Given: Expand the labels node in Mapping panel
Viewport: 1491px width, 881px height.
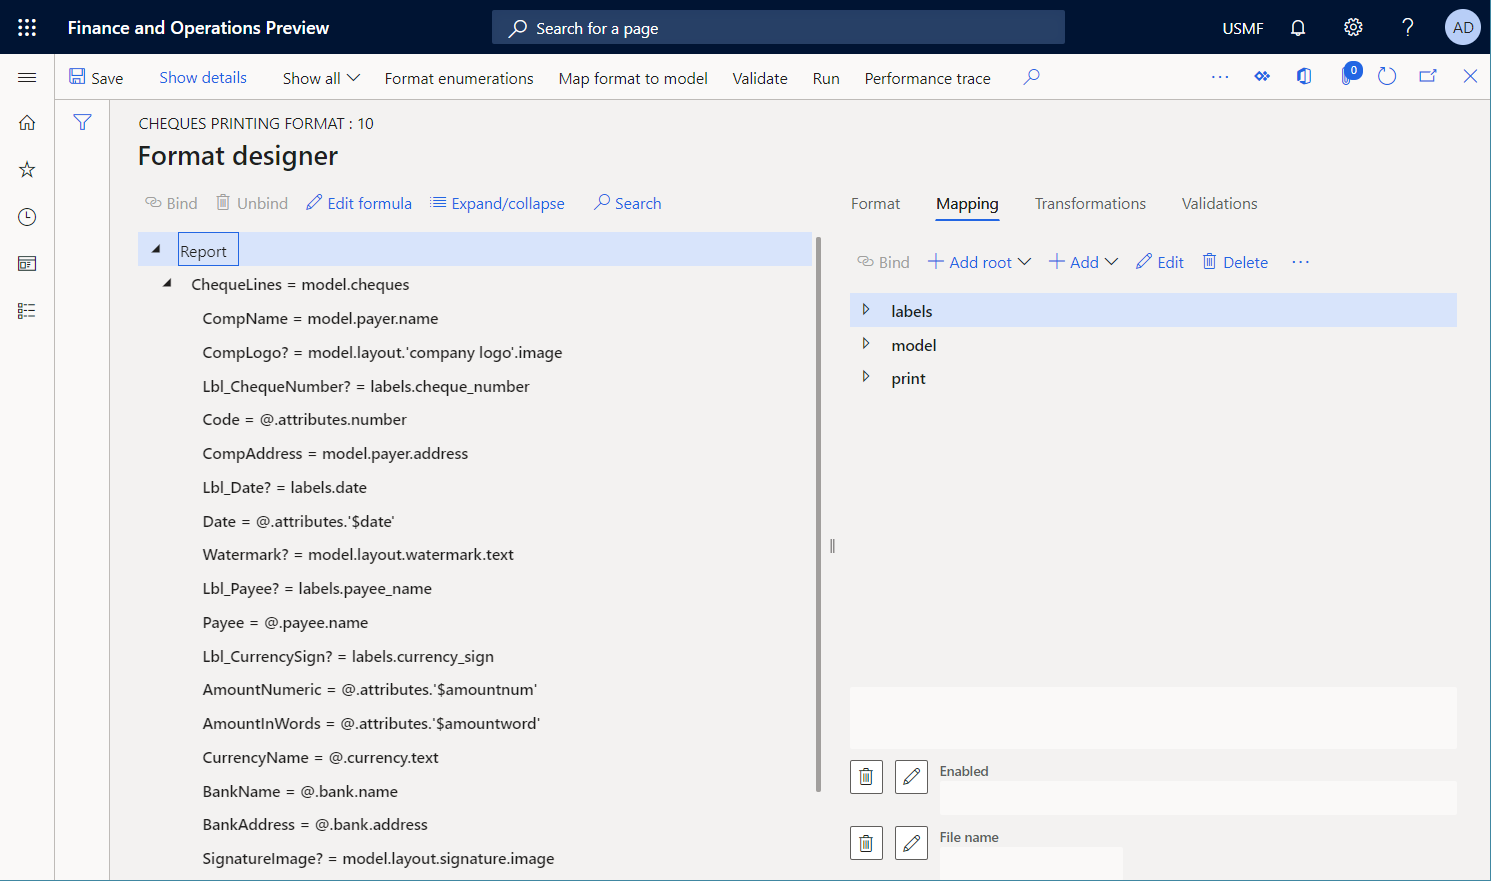Looking at the screenshot, I should (x=866, y=310).
